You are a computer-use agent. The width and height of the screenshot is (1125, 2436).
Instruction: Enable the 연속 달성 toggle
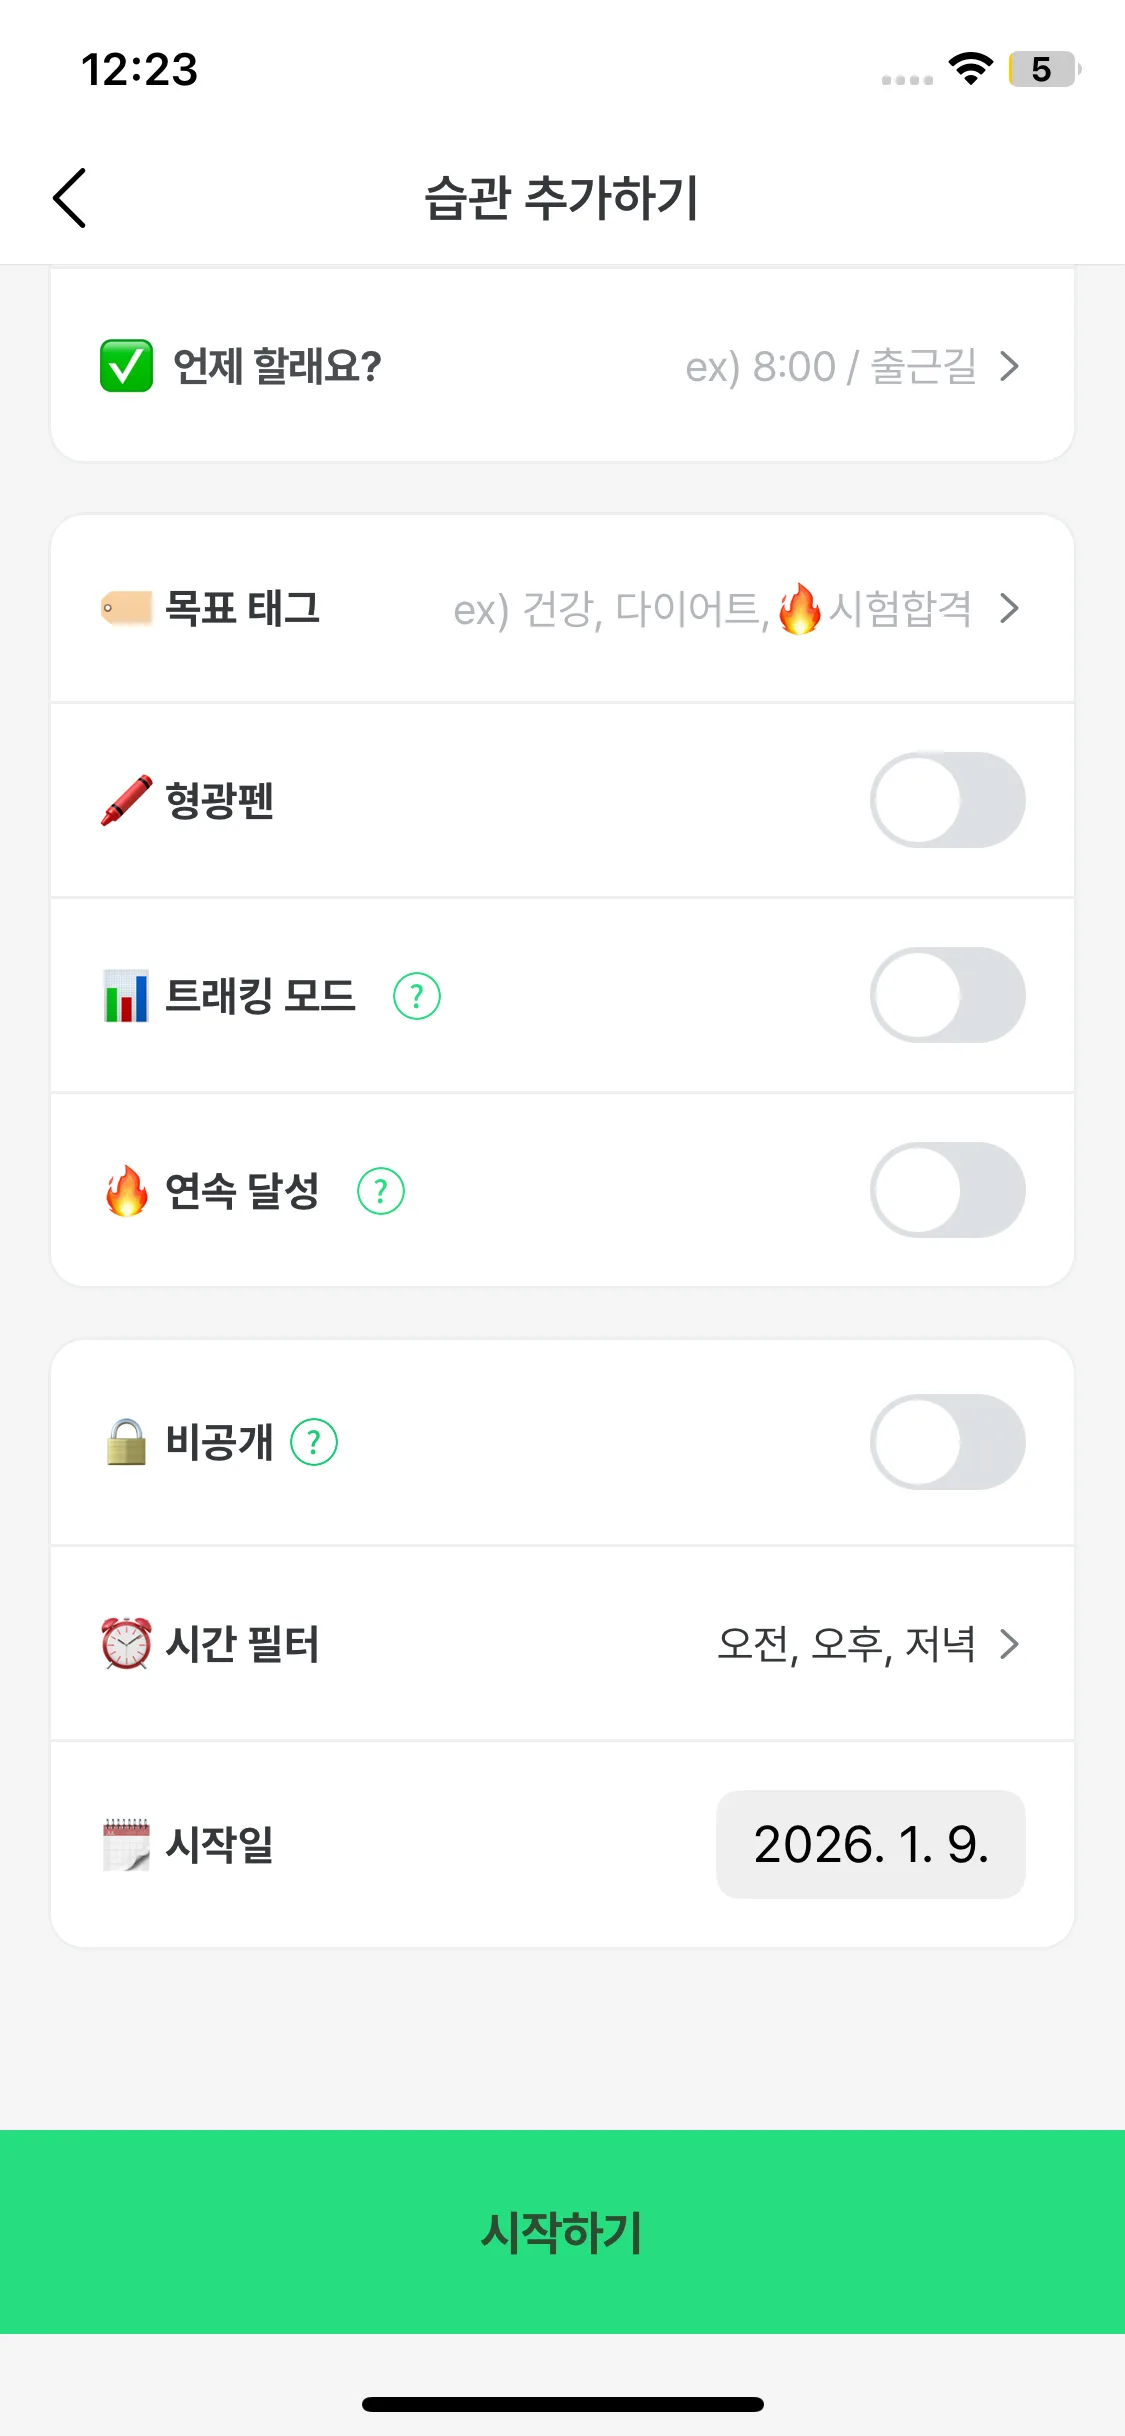coord(947,1190)
